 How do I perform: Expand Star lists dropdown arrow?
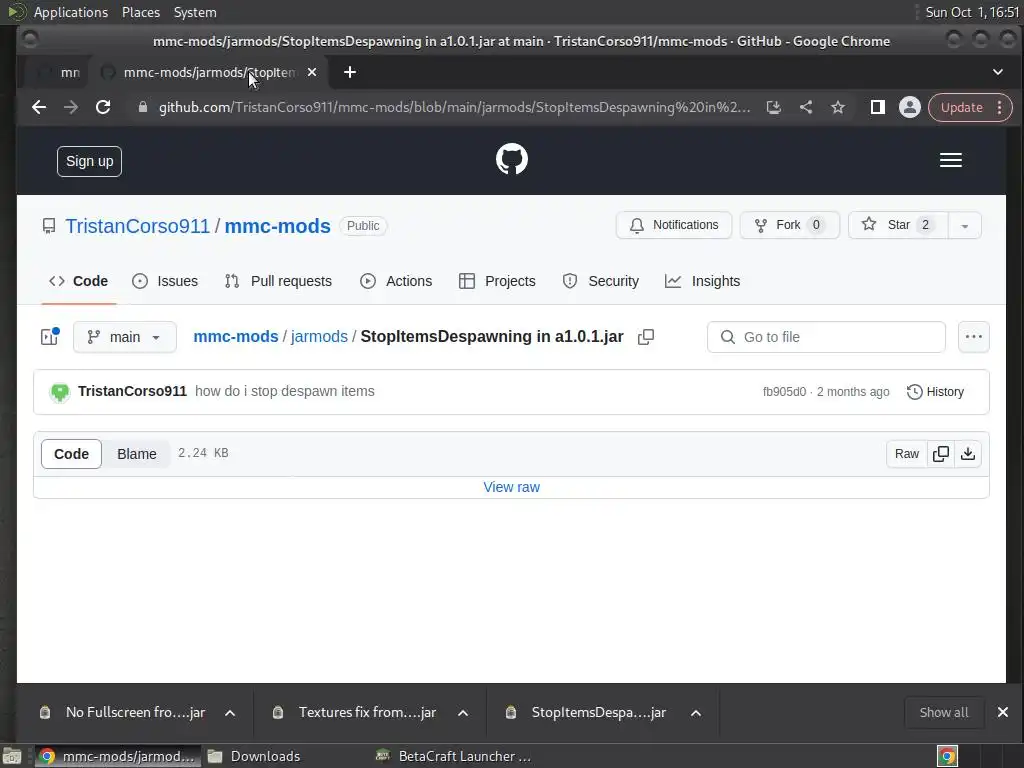pyautogui.click(x=965, y=225)
